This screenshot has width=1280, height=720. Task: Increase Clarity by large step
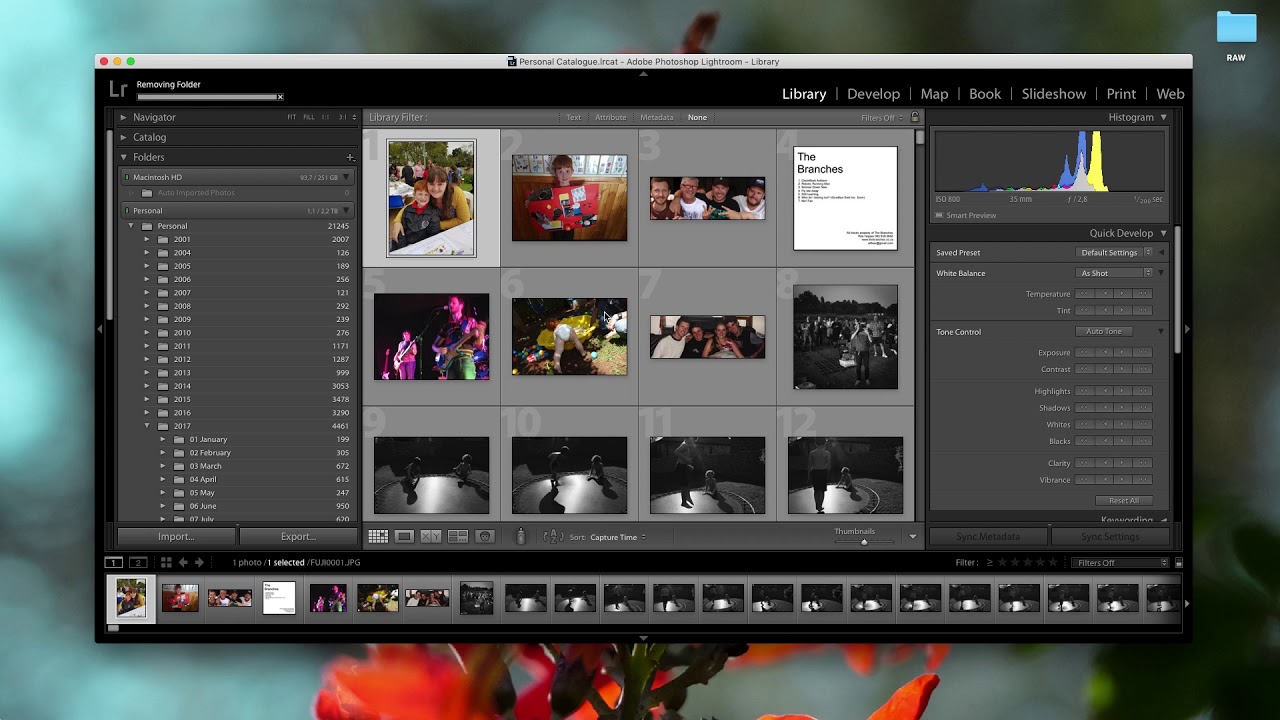(x=1142, y=463)
